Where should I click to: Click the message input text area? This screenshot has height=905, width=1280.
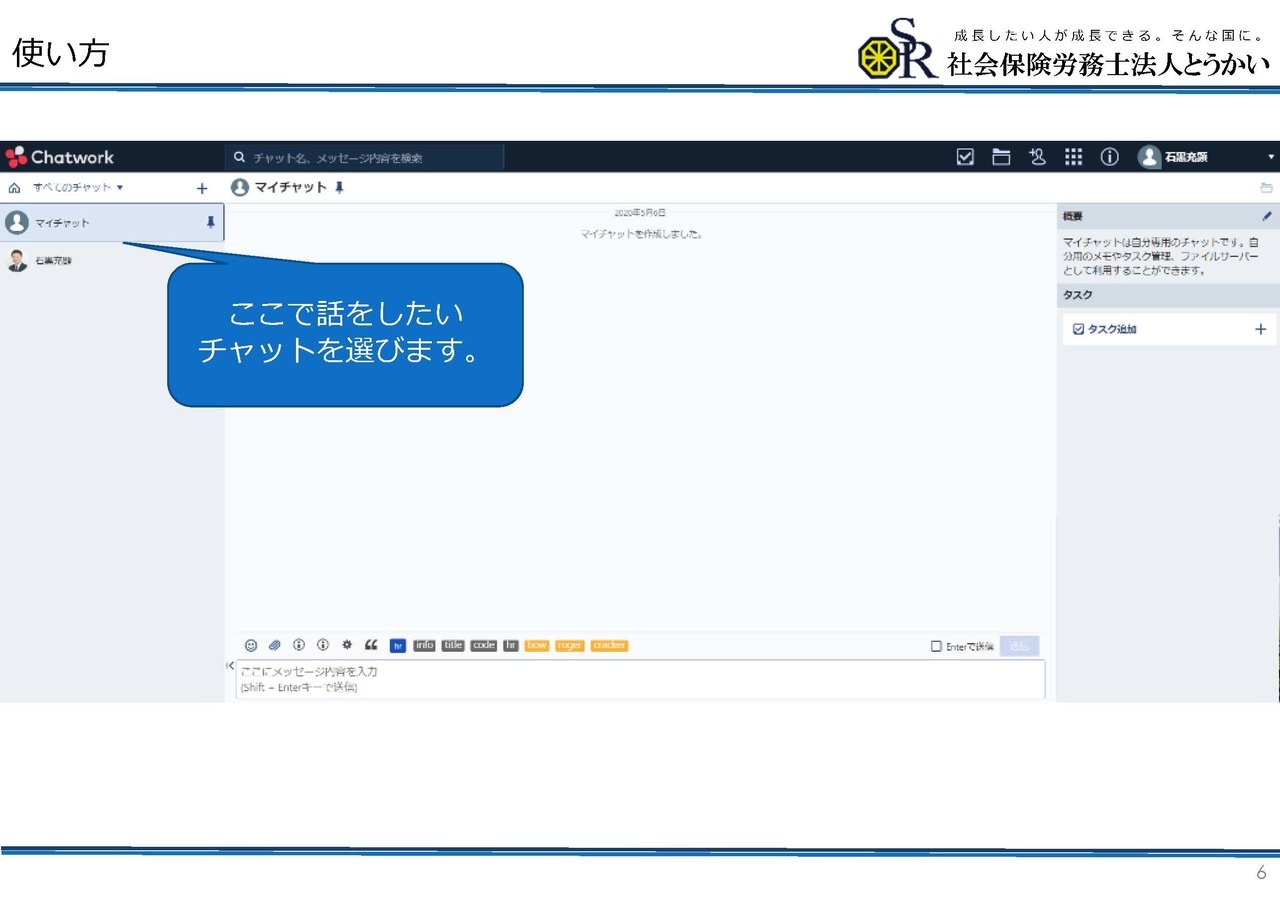tap(641, 679)
